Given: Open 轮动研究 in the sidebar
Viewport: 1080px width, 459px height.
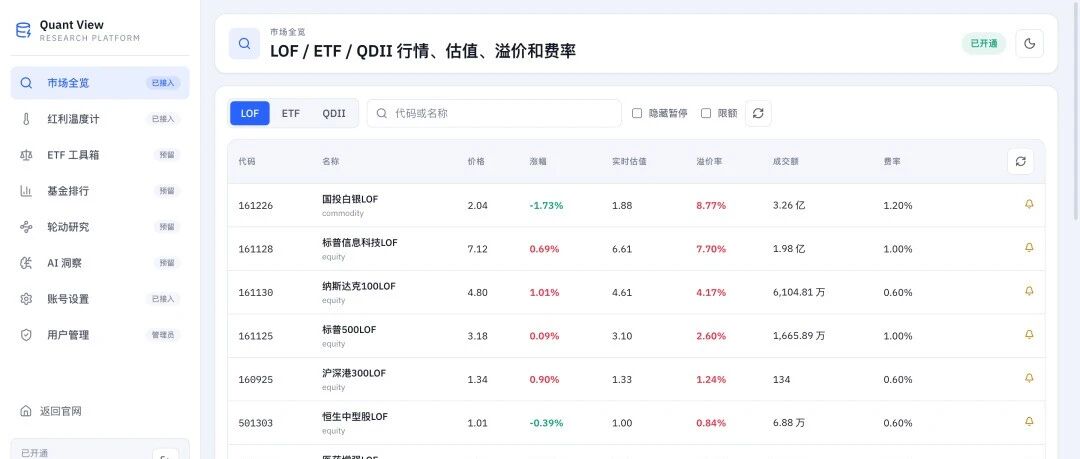Looking at the screenshot, I should (x=100, y=227).
